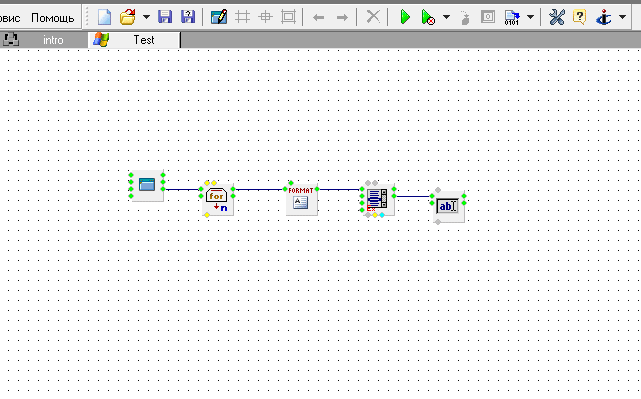Expand the dropdown next to run-stop icon
Viewport: 641px width, 399px height.
click(446, 17)
